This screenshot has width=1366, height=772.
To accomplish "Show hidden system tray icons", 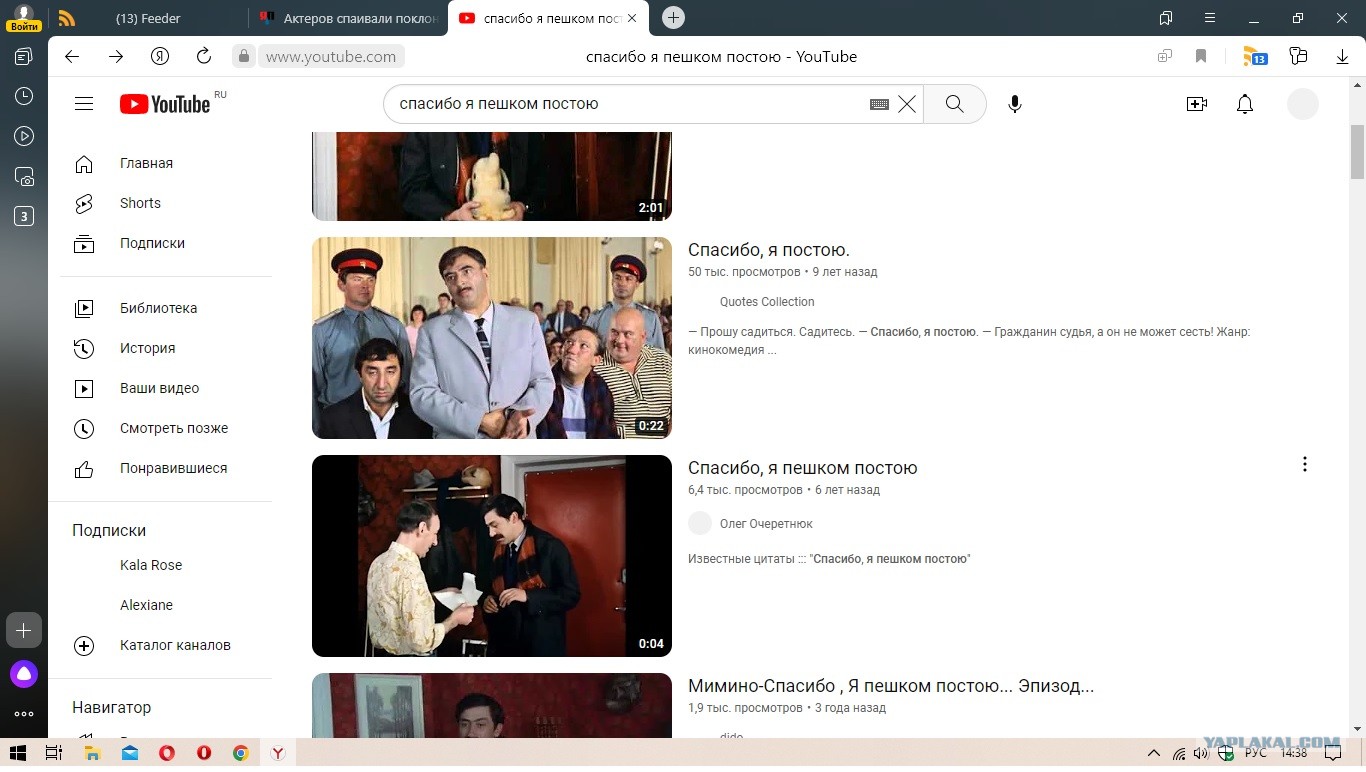I will coord(1154,753).
